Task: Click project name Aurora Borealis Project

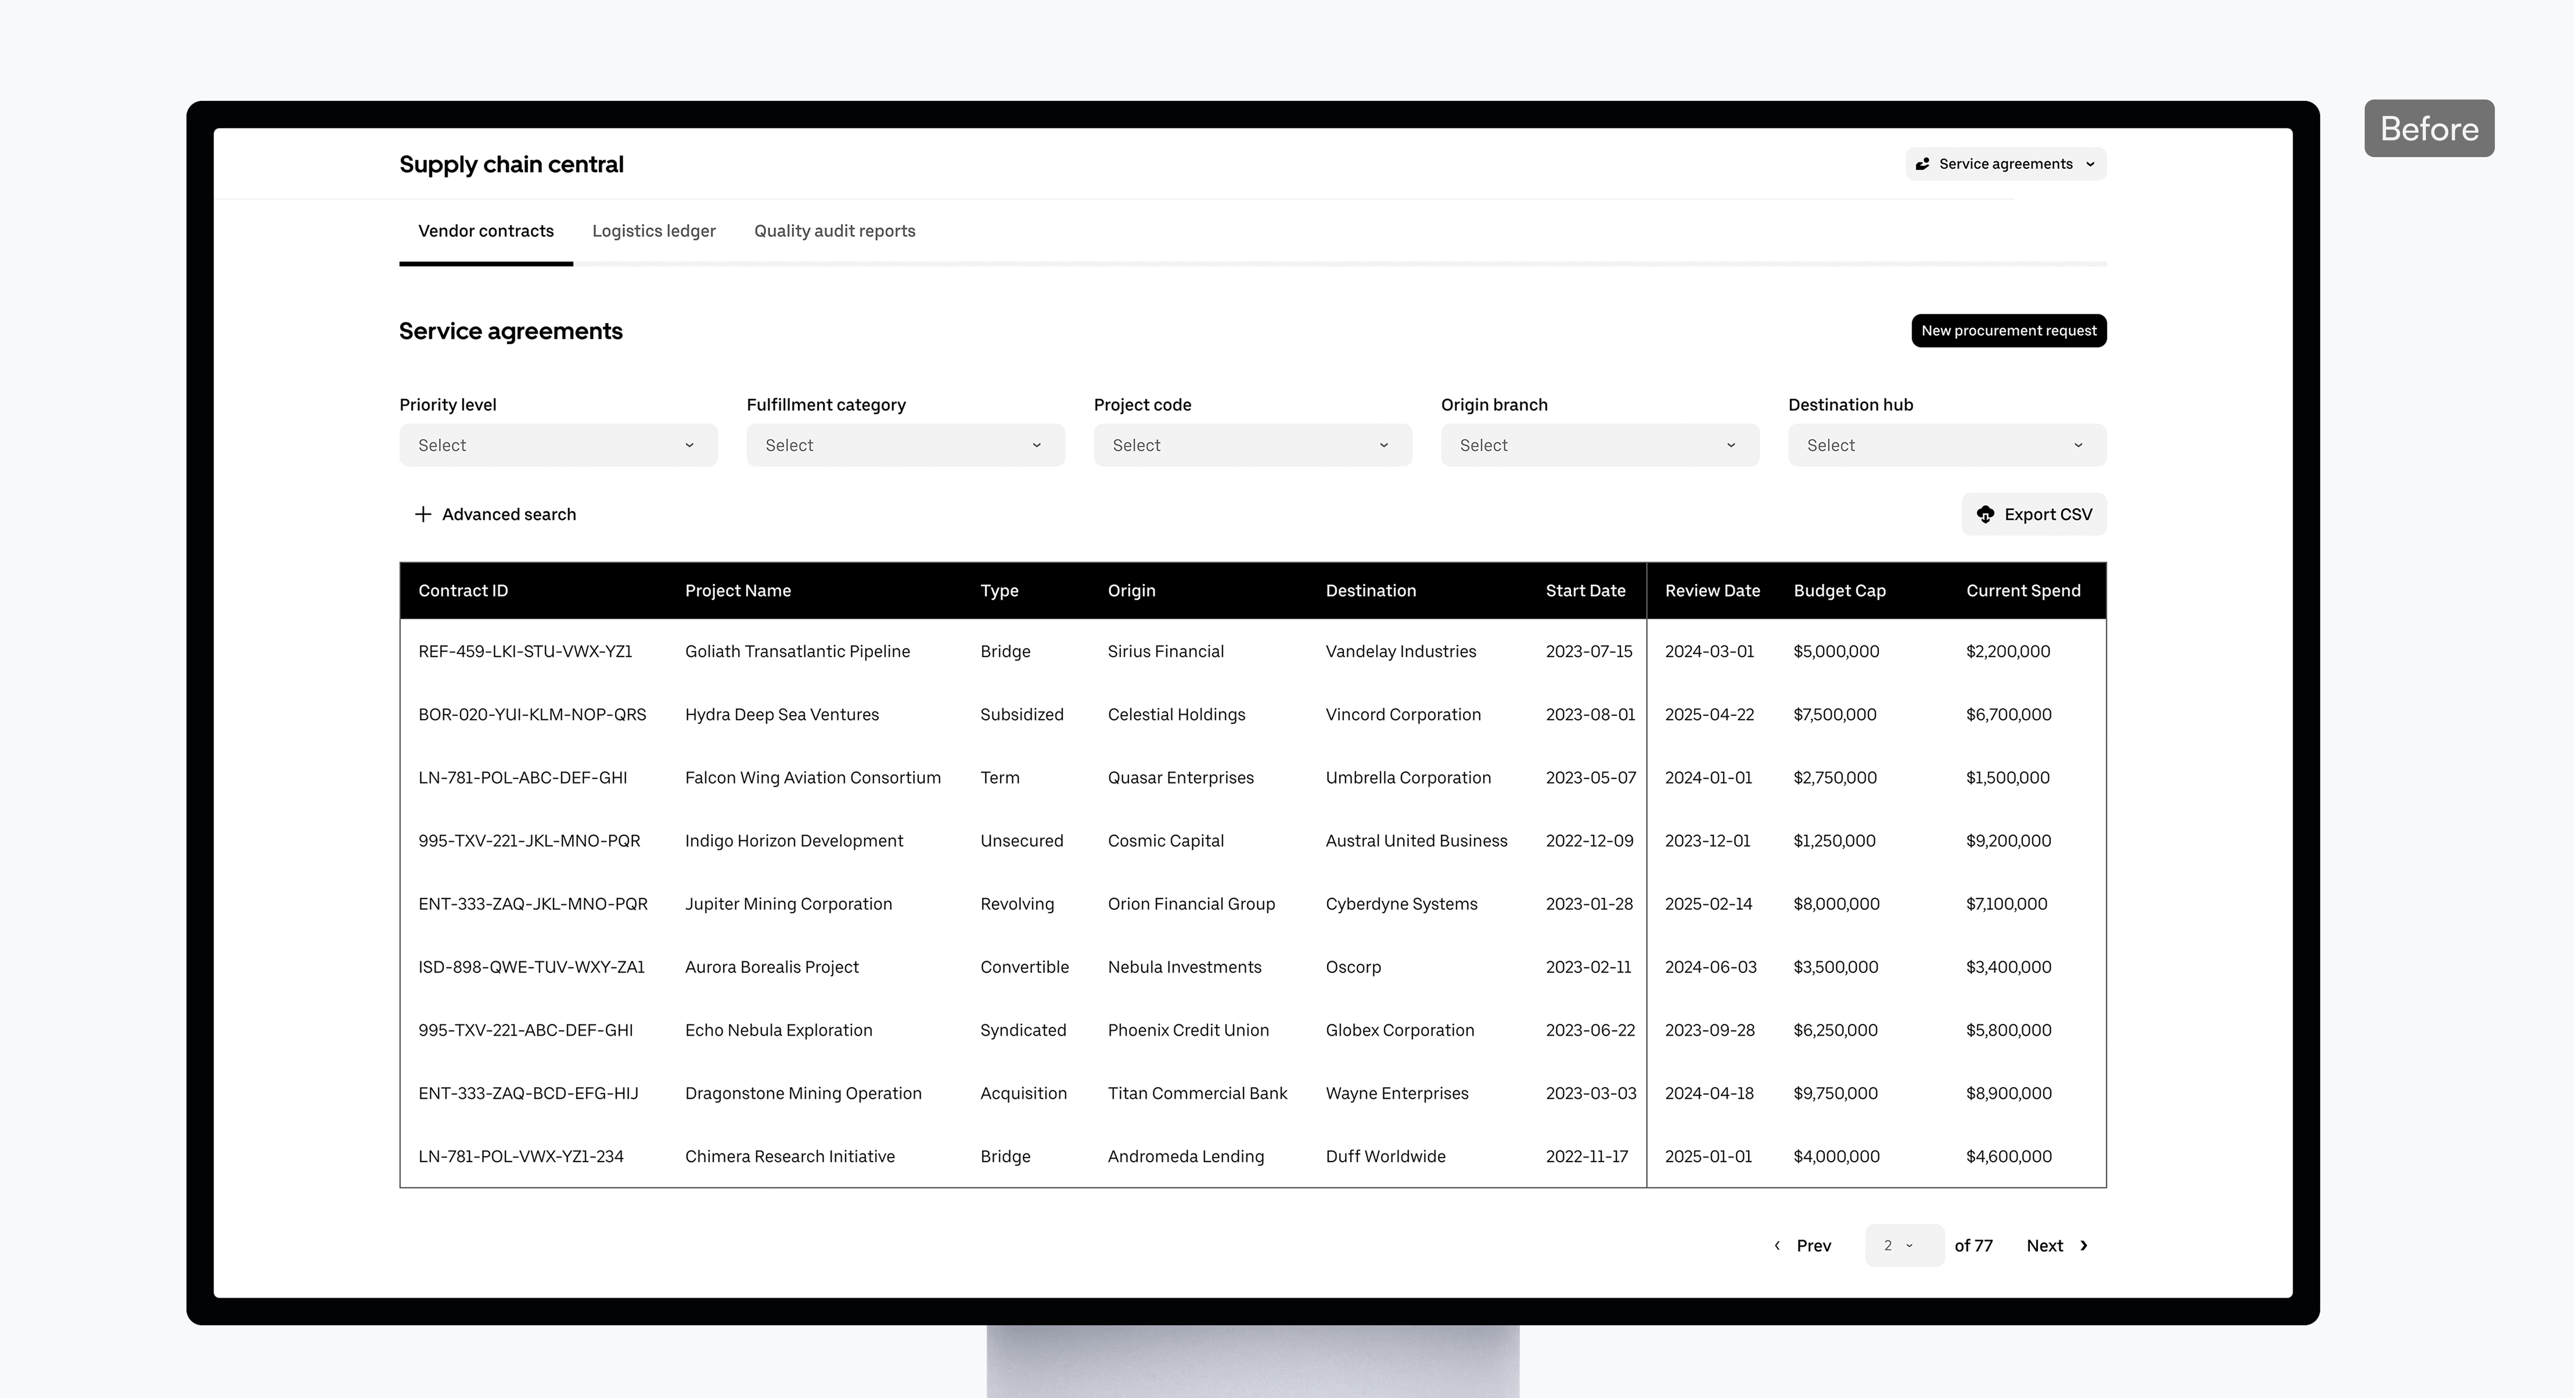Action: 772,967
